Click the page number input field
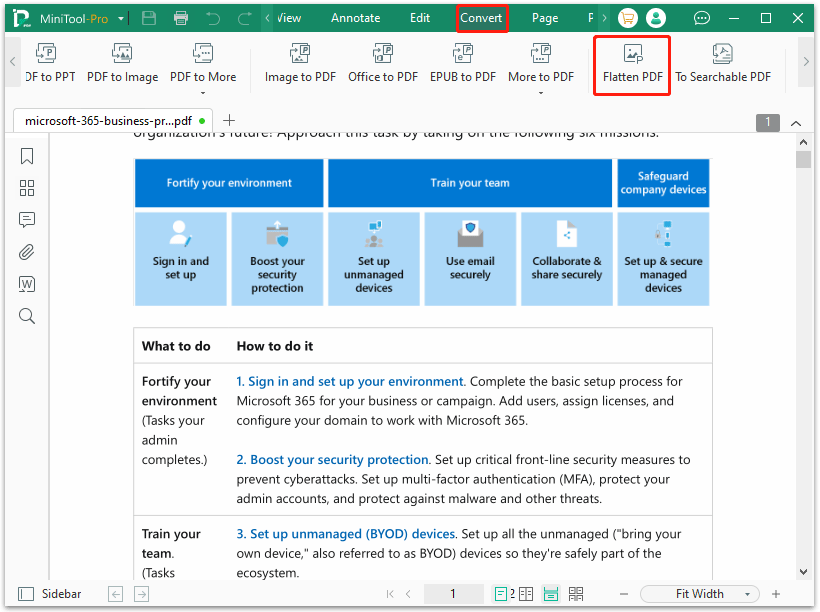 click(453, 594)
